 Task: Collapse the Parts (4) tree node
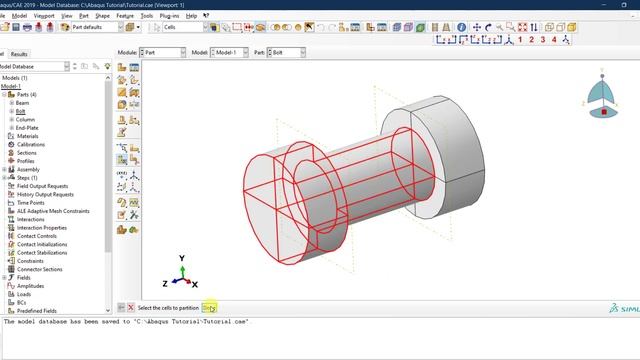4,94
